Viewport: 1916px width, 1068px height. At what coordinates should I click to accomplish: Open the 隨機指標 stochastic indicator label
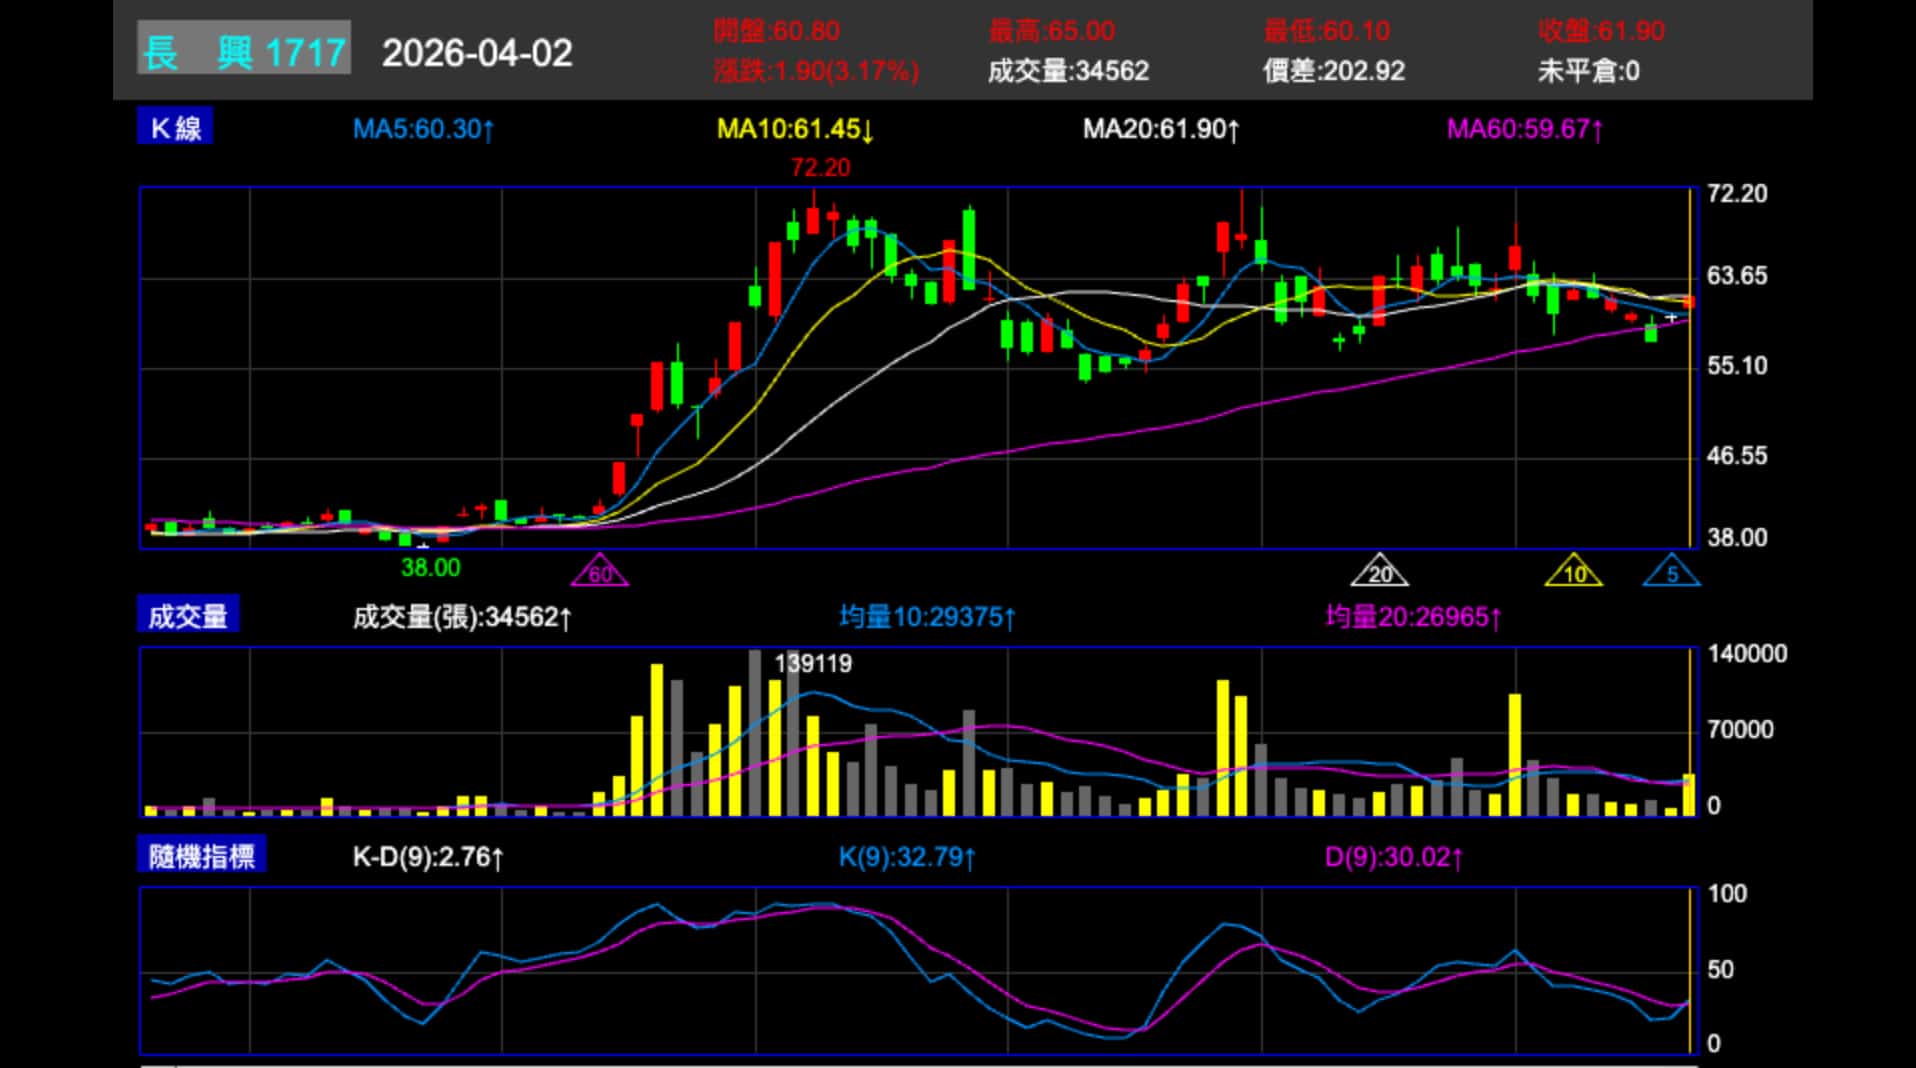click(x=201, y=856)
